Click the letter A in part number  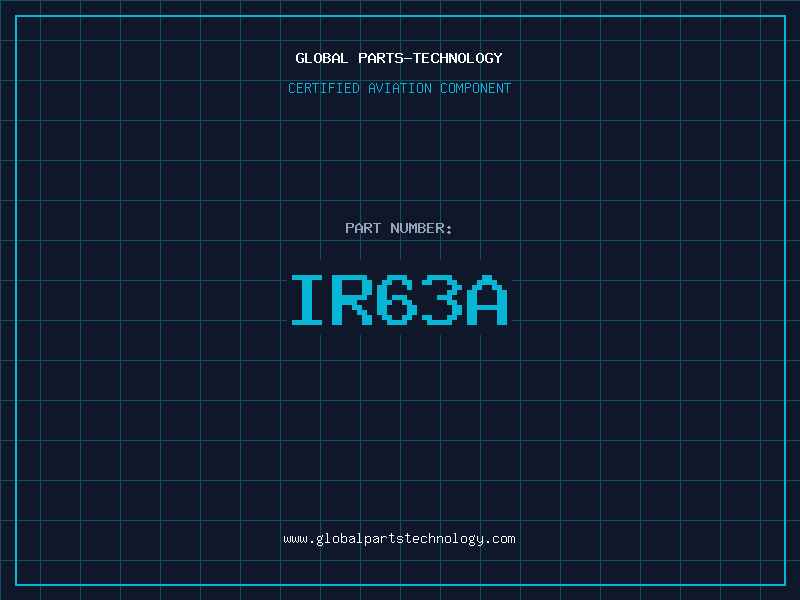[489, 300]
